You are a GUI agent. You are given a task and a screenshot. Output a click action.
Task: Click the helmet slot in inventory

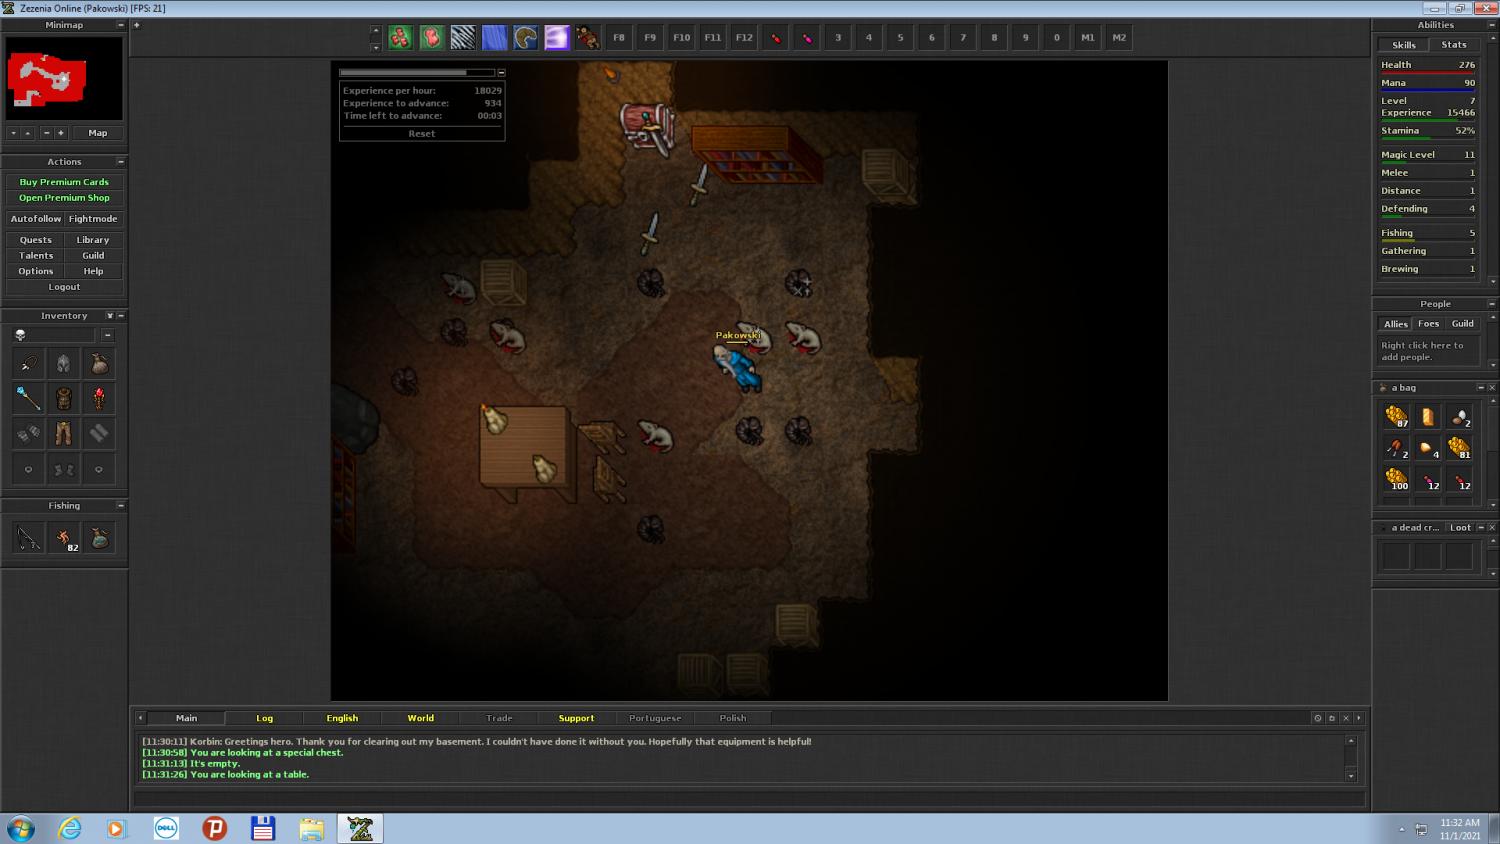click(x=63, y=364)
